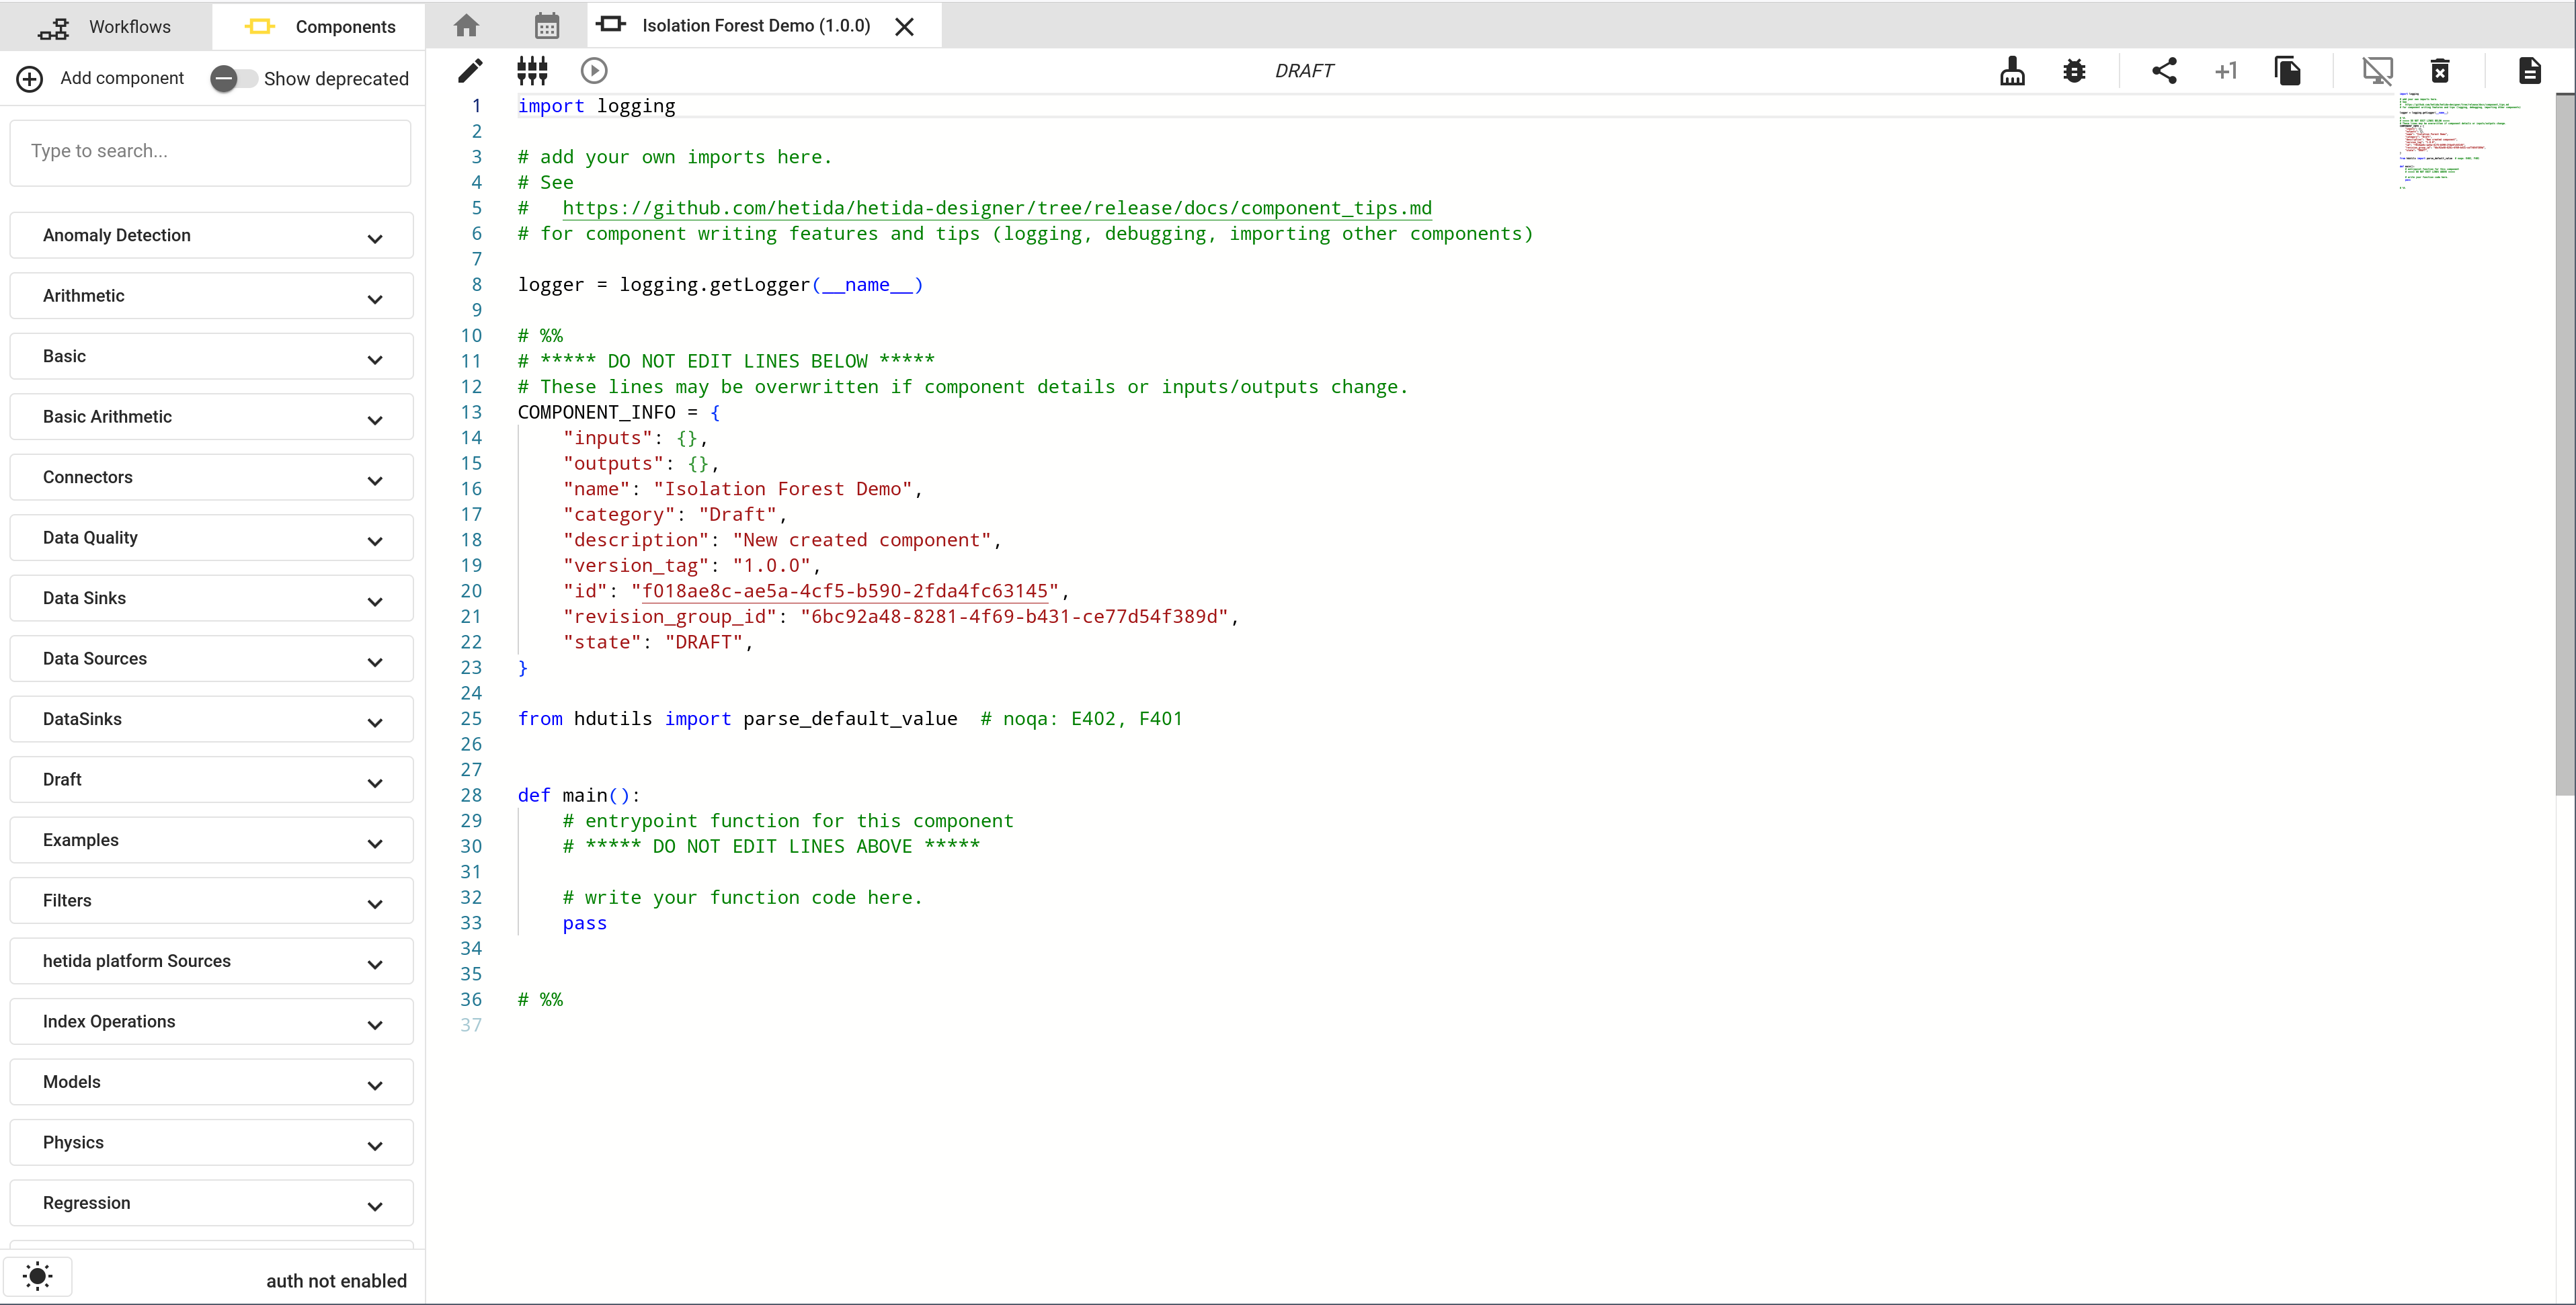Click the share publish icon
Screen dimensions: 2576x1305
click(x=2164, y=71)
